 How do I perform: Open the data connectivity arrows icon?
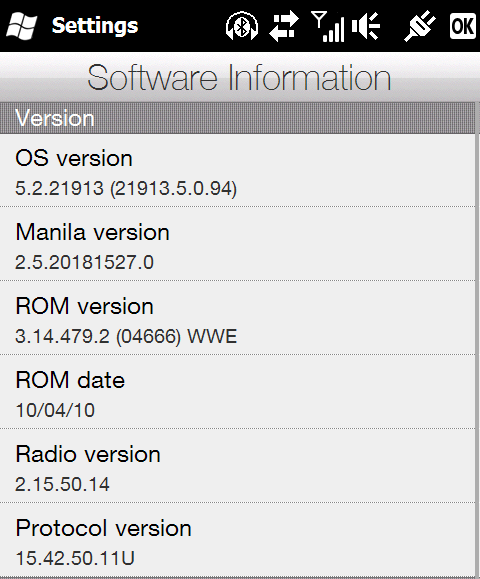pos(284,26)
